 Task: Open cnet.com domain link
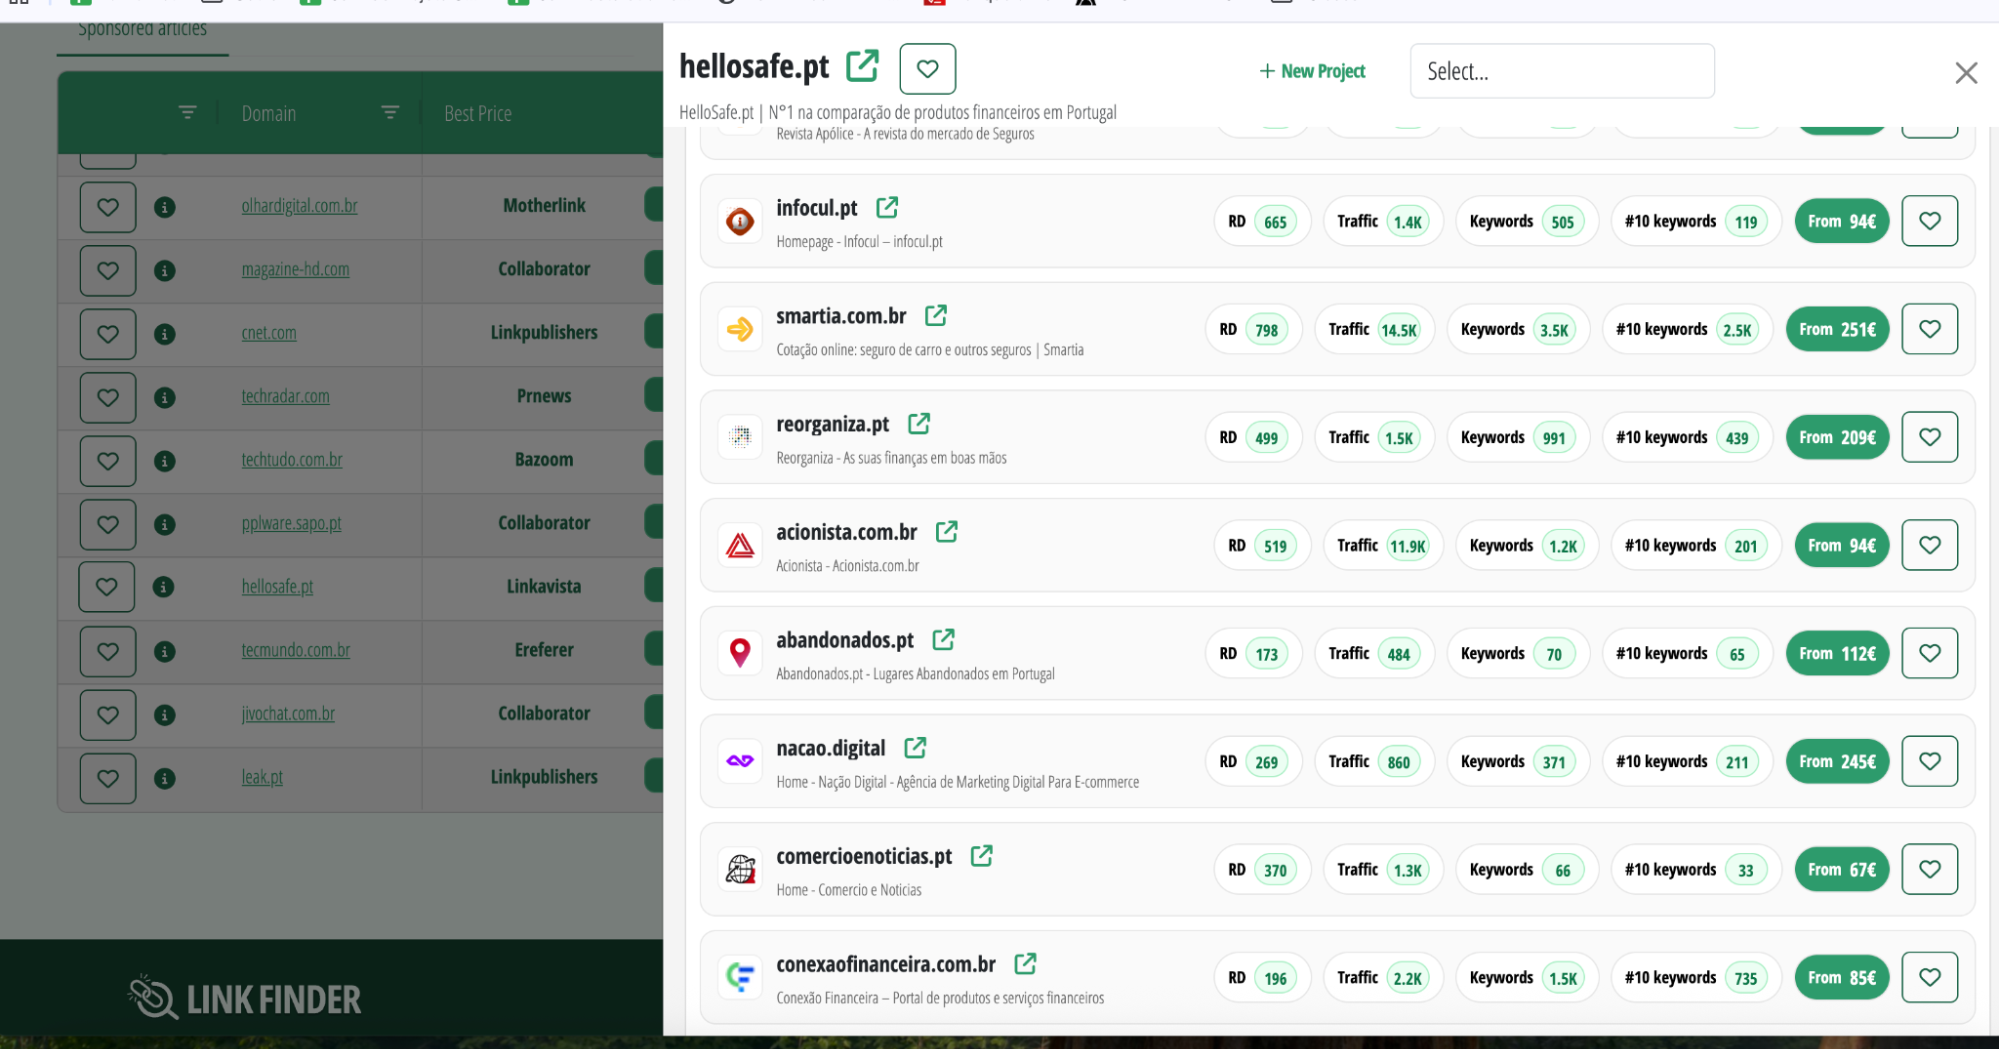point(268,333)
